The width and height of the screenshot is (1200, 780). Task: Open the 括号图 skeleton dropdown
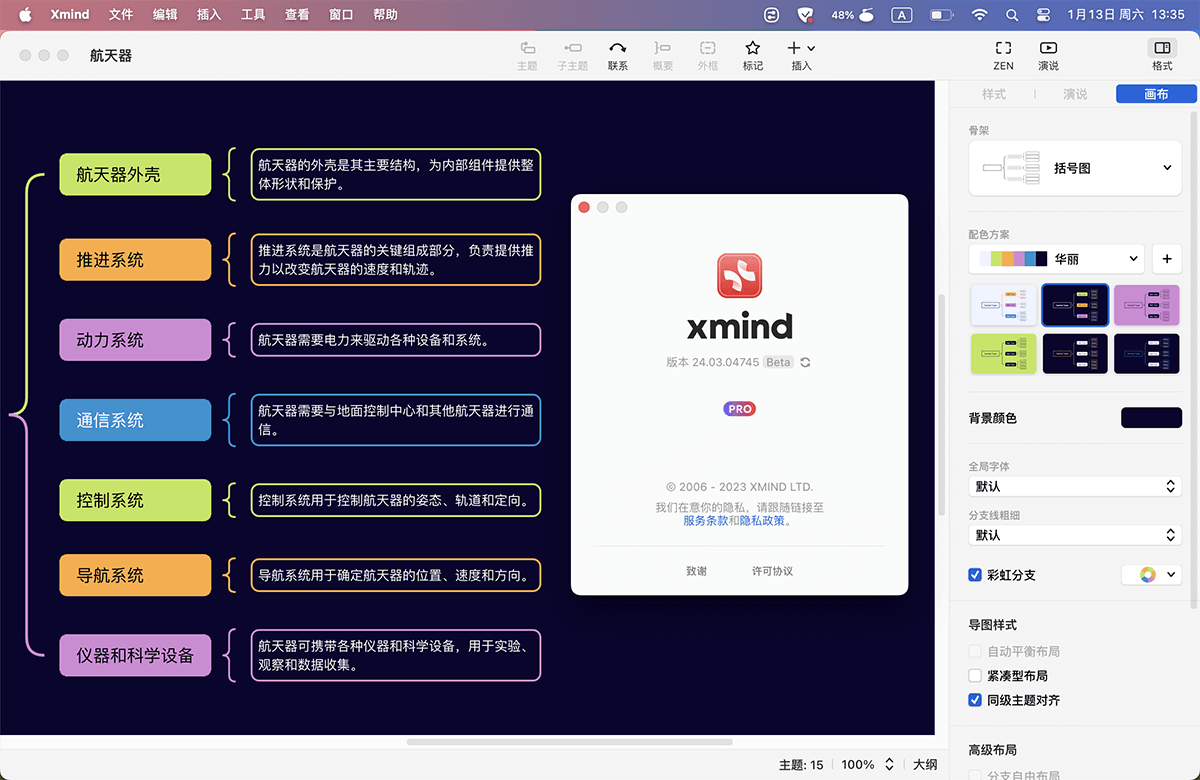click(1075, 168)
